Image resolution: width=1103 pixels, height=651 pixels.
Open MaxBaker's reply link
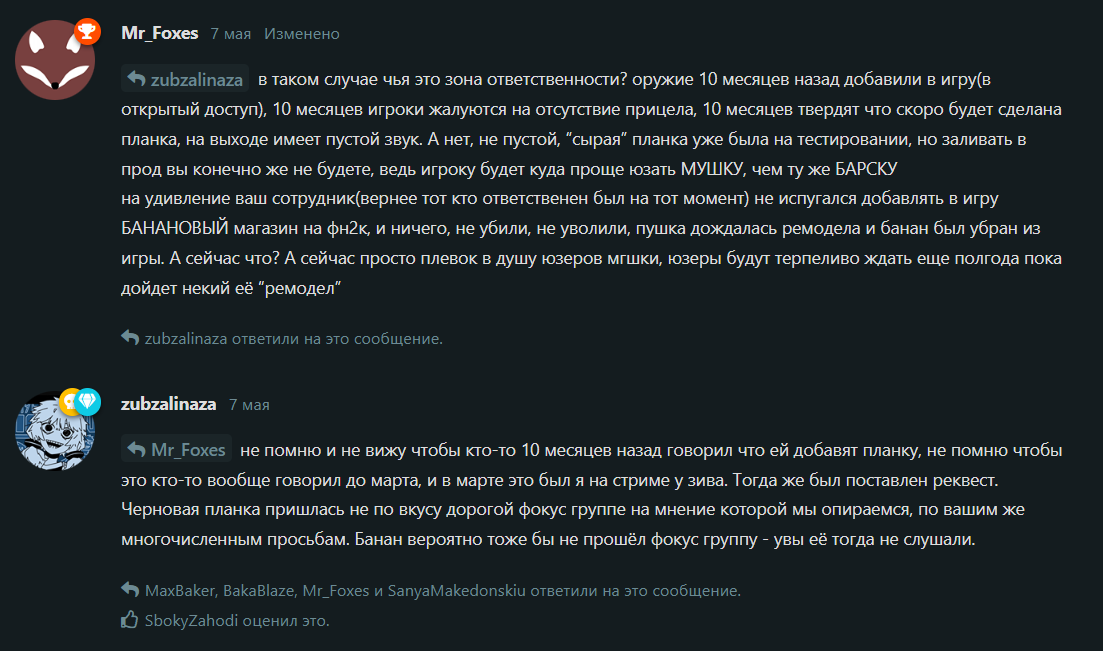179,590
